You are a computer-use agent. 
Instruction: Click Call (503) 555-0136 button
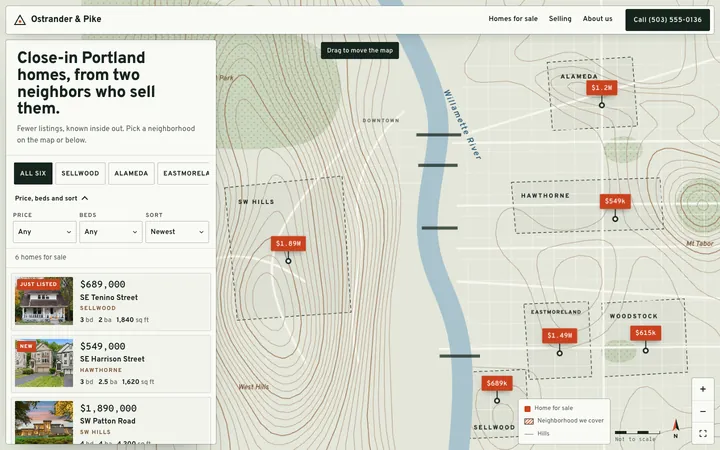[667, 20]
